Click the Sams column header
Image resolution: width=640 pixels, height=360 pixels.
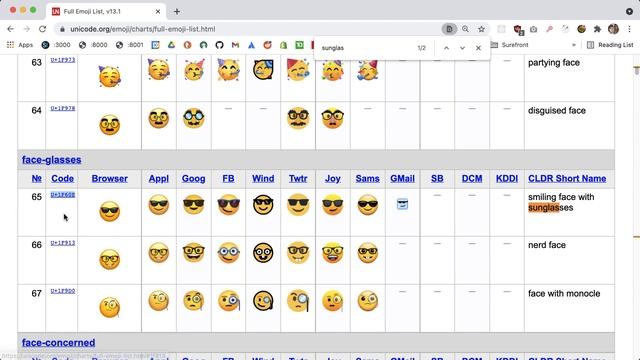(367, 178)
